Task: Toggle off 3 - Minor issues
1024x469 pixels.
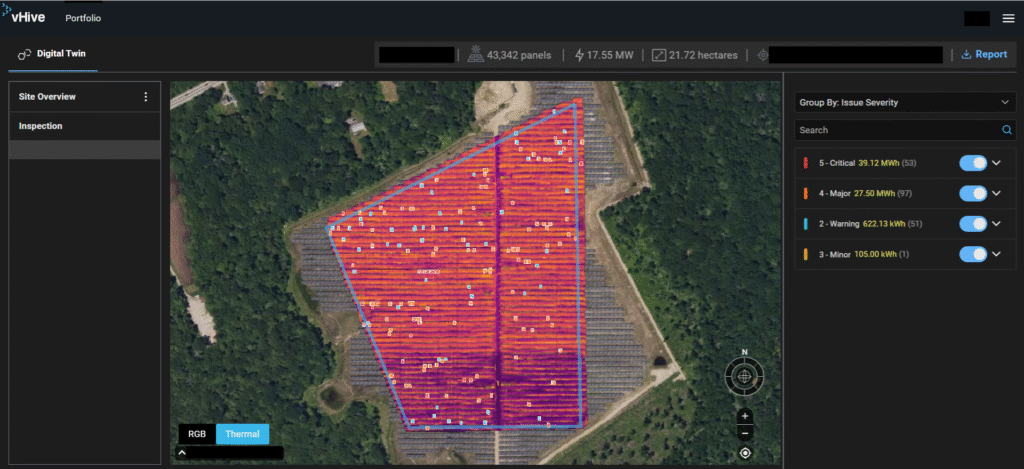Action: click(x=973, y=254)
